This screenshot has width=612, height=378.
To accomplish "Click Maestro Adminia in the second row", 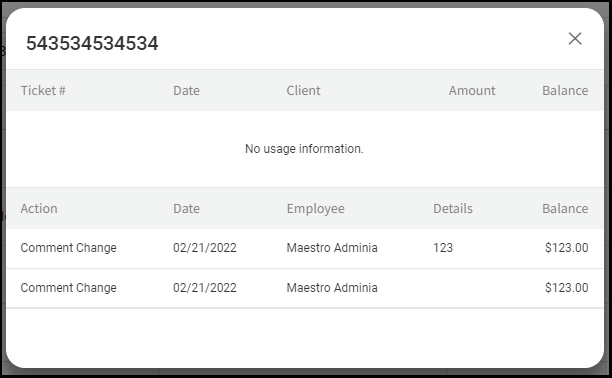I will 332,288.
